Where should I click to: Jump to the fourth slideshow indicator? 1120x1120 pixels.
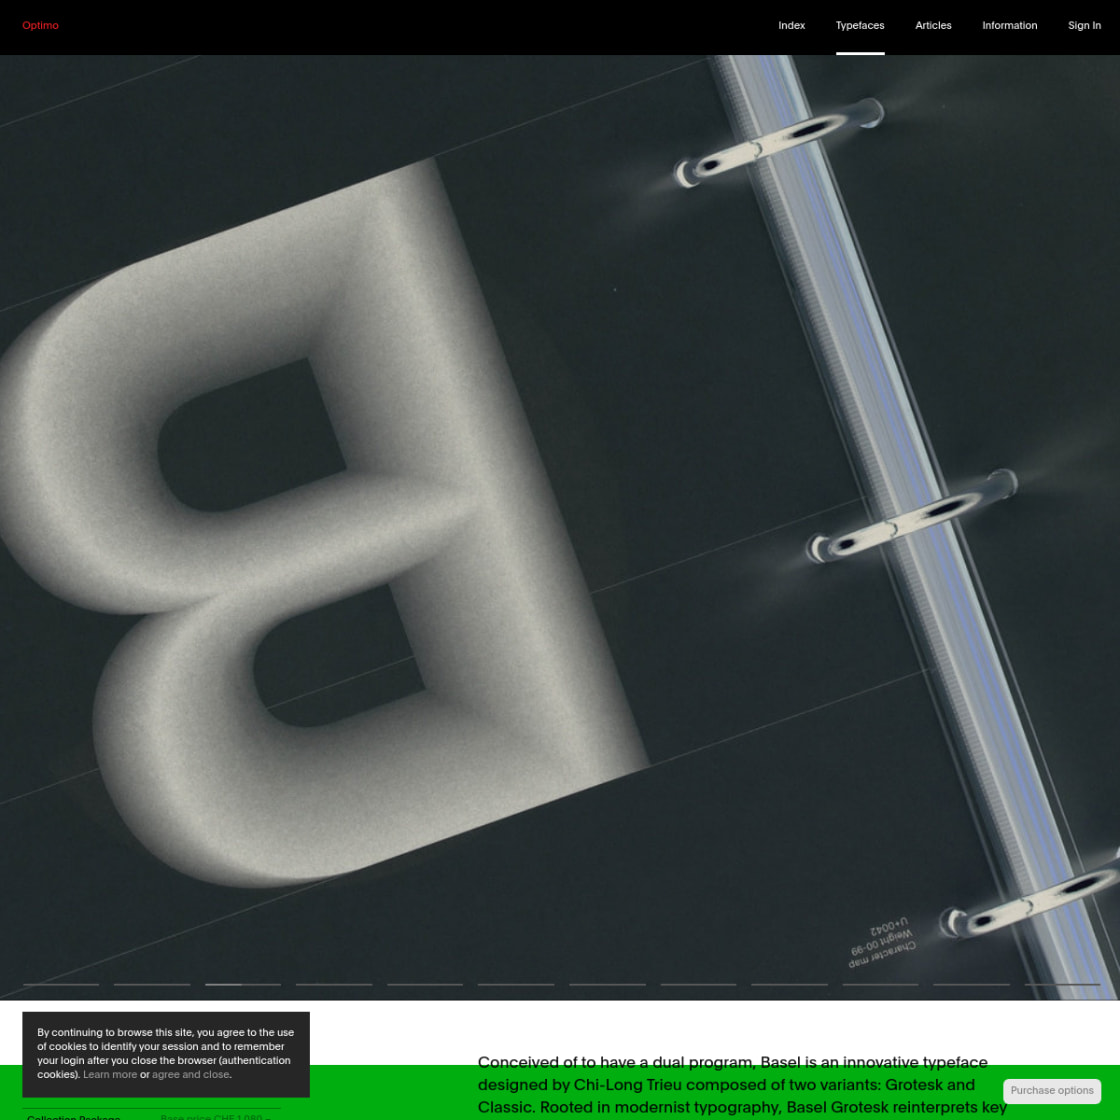click(334, 984)
